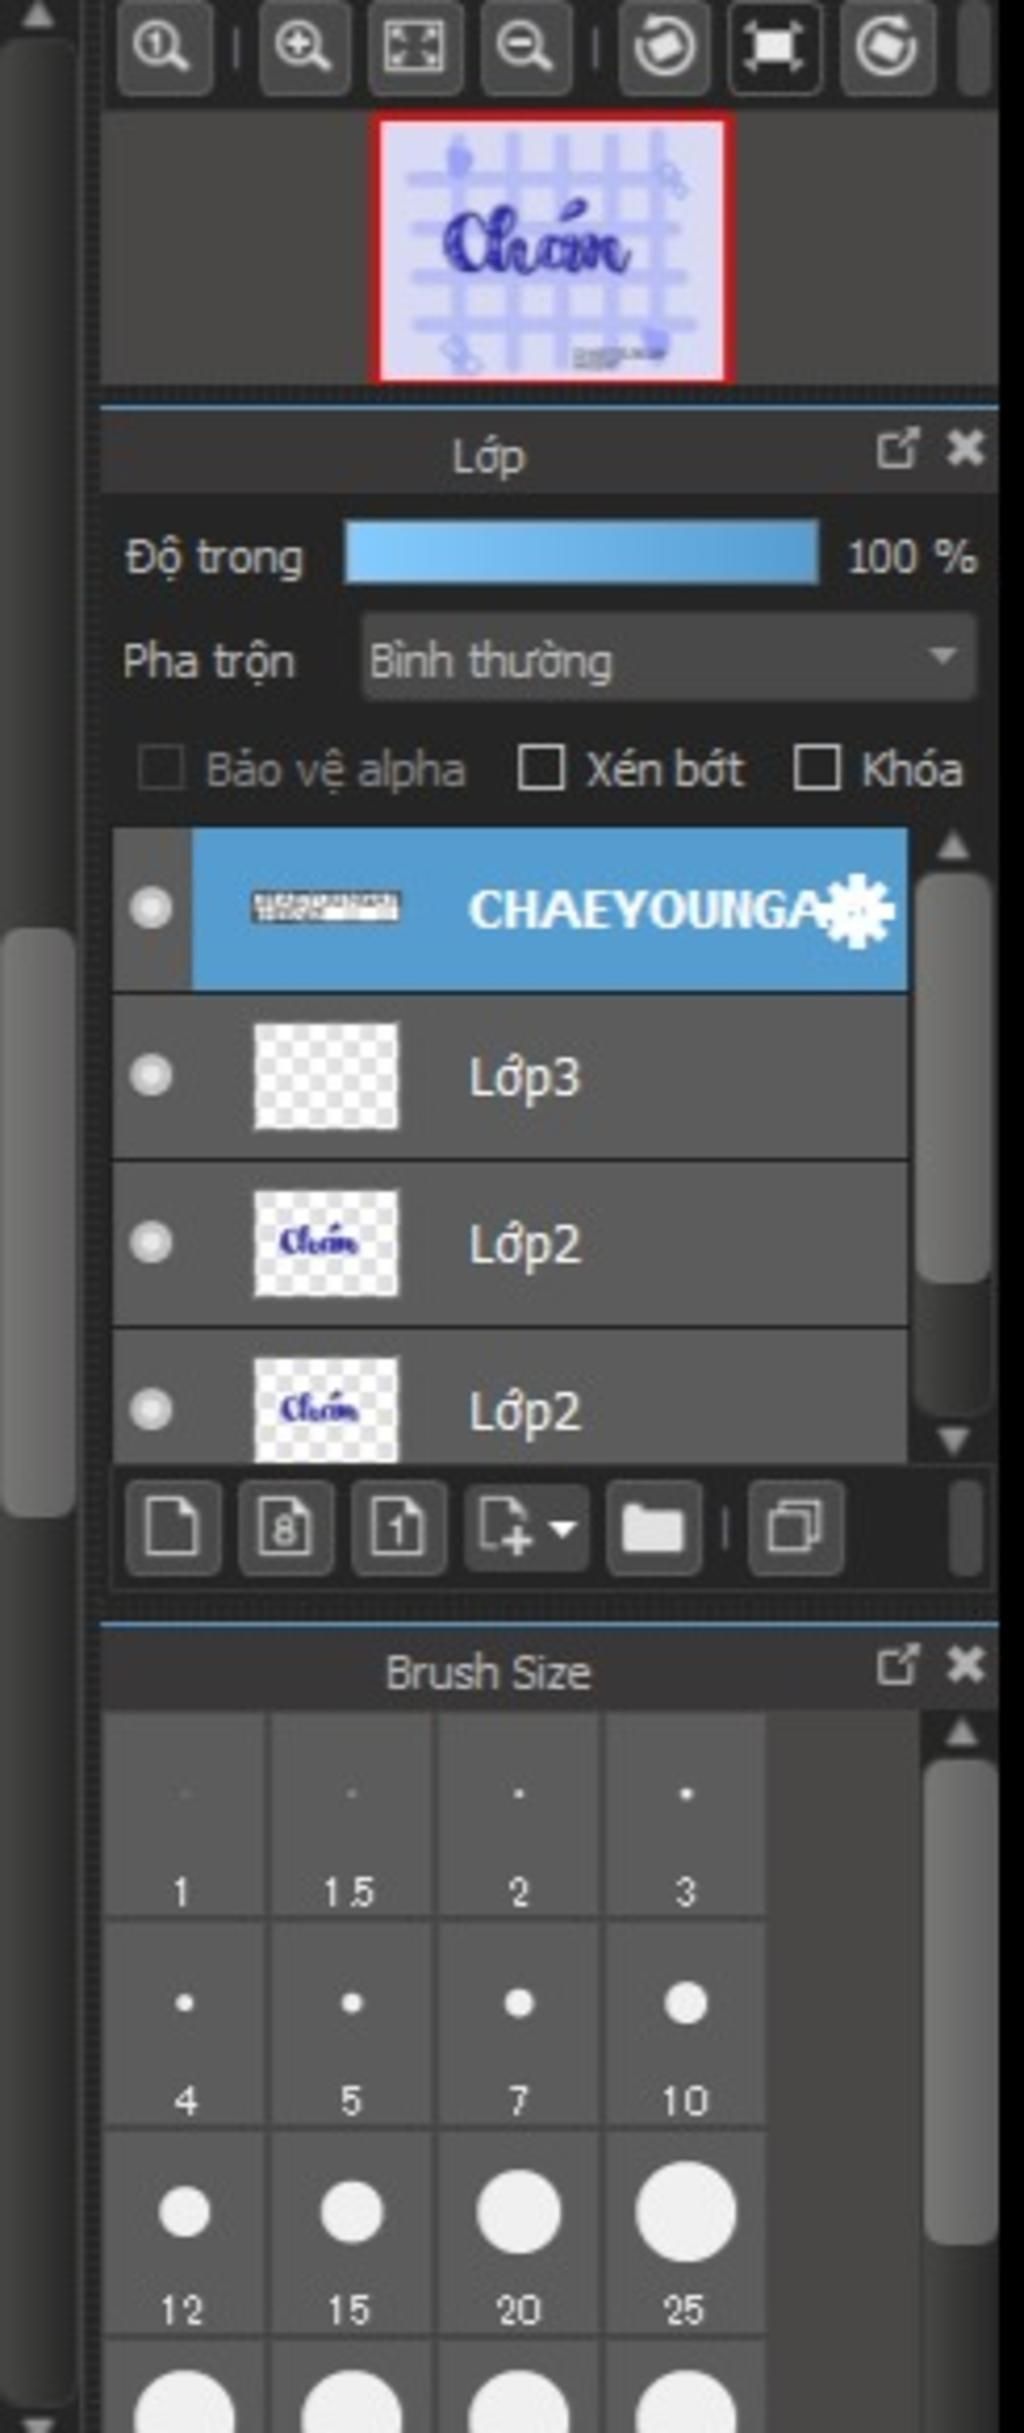This screenshot has width=1024, height=2433.
Task: Enable the Xén bớt clipping checkbox
Action: pyautogui.click(x=540, y=768)
